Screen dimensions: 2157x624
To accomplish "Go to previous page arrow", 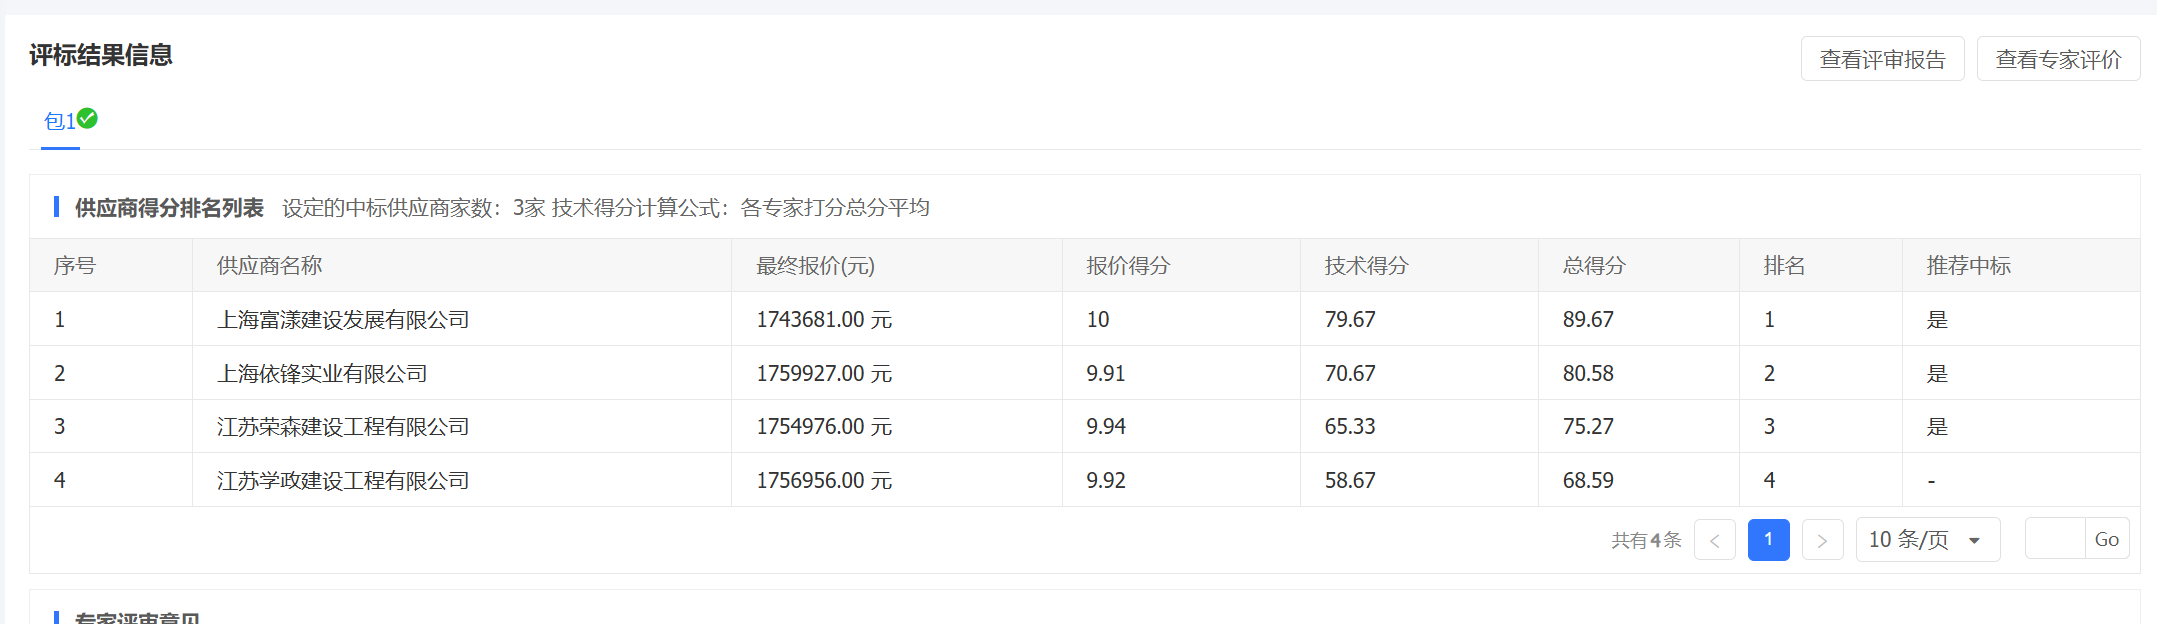I will pos(1714,541).
